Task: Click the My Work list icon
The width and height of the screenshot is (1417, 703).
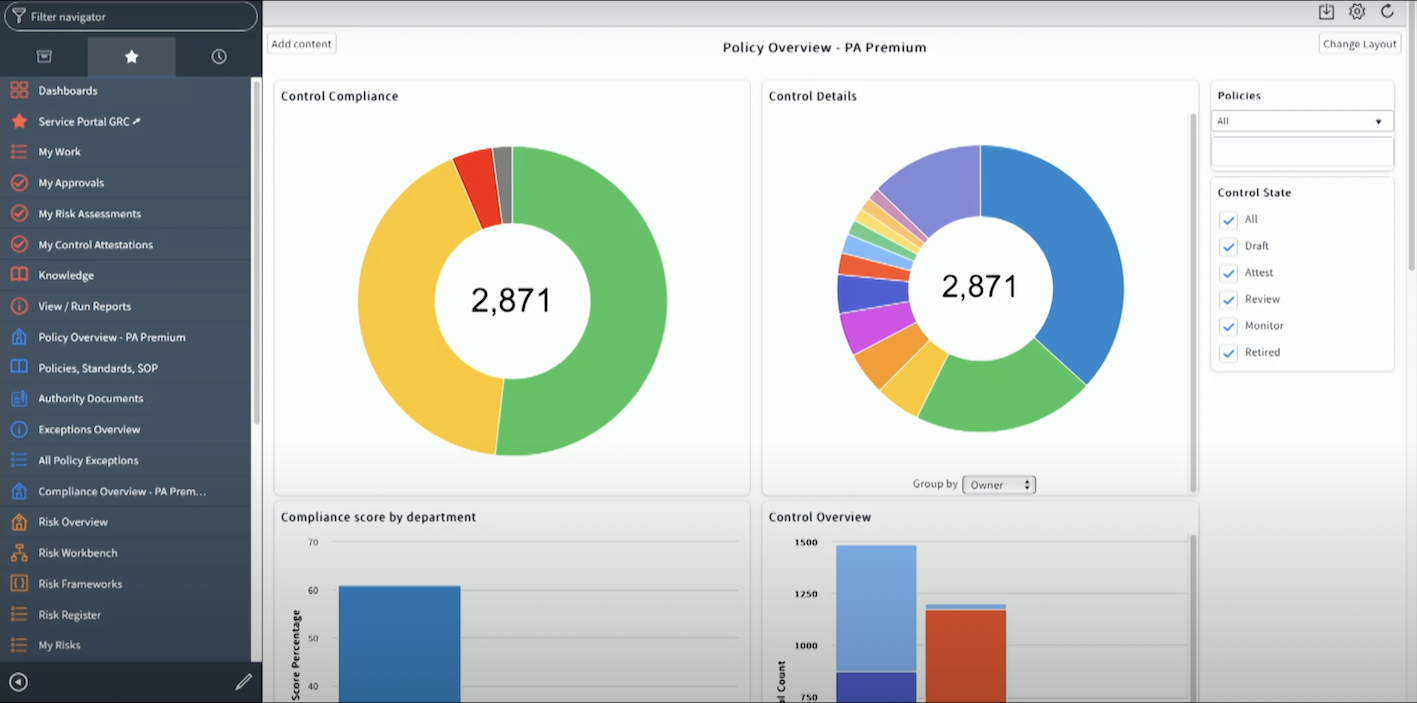Action: [x=19, y=152]
